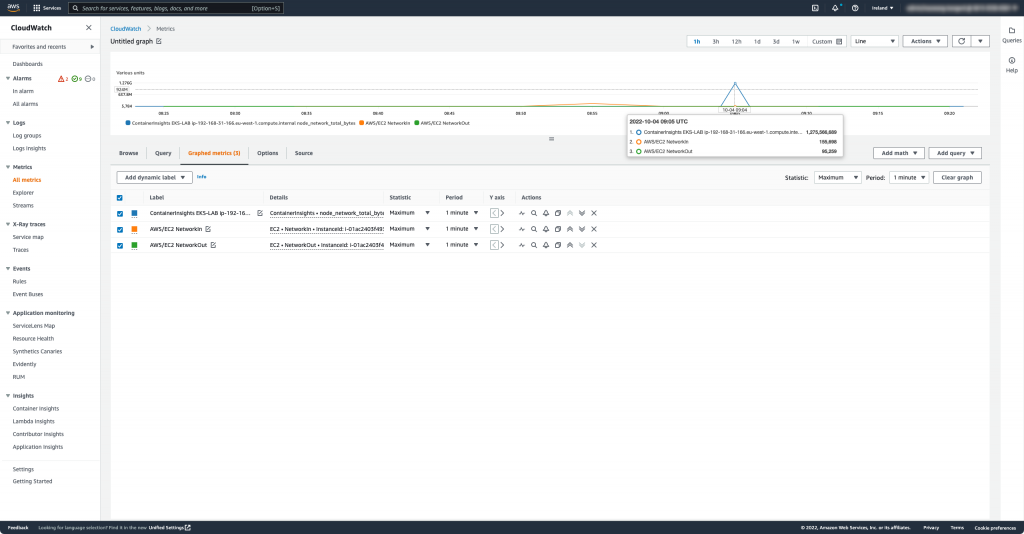Open Period dropdown in NetworkOut row

click(462, 245)
